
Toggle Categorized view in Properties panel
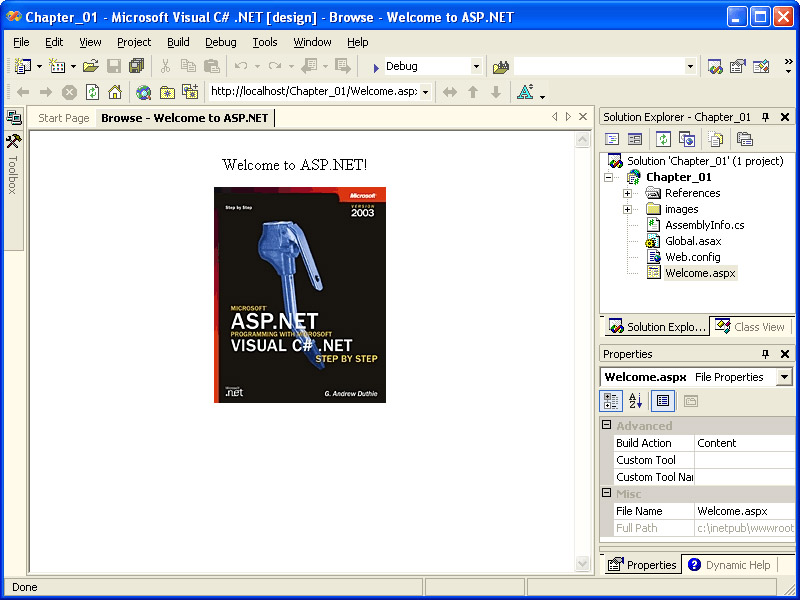tap(612, 401)
